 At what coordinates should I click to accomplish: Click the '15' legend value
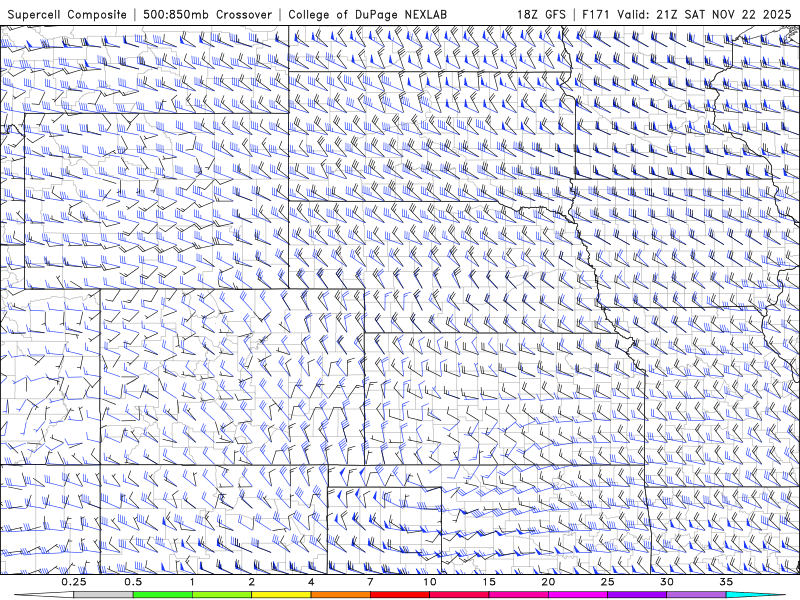pos(489,582)
